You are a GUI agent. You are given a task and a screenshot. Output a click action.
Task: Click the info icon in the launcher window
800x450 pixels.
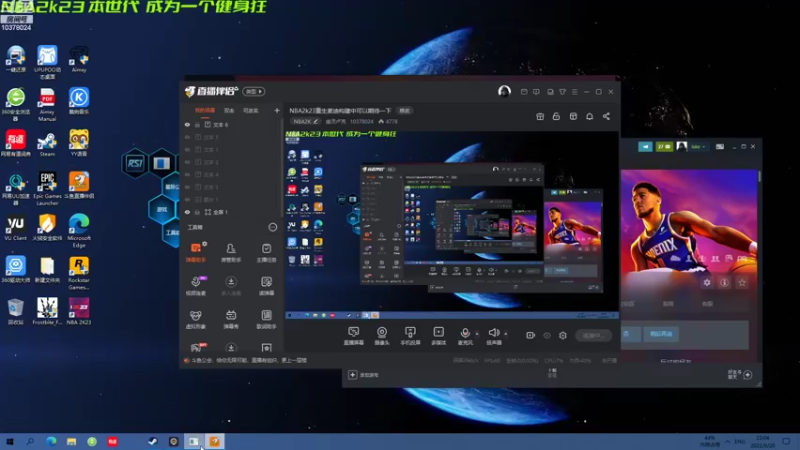pyautogui.click(x=724, y=282)
